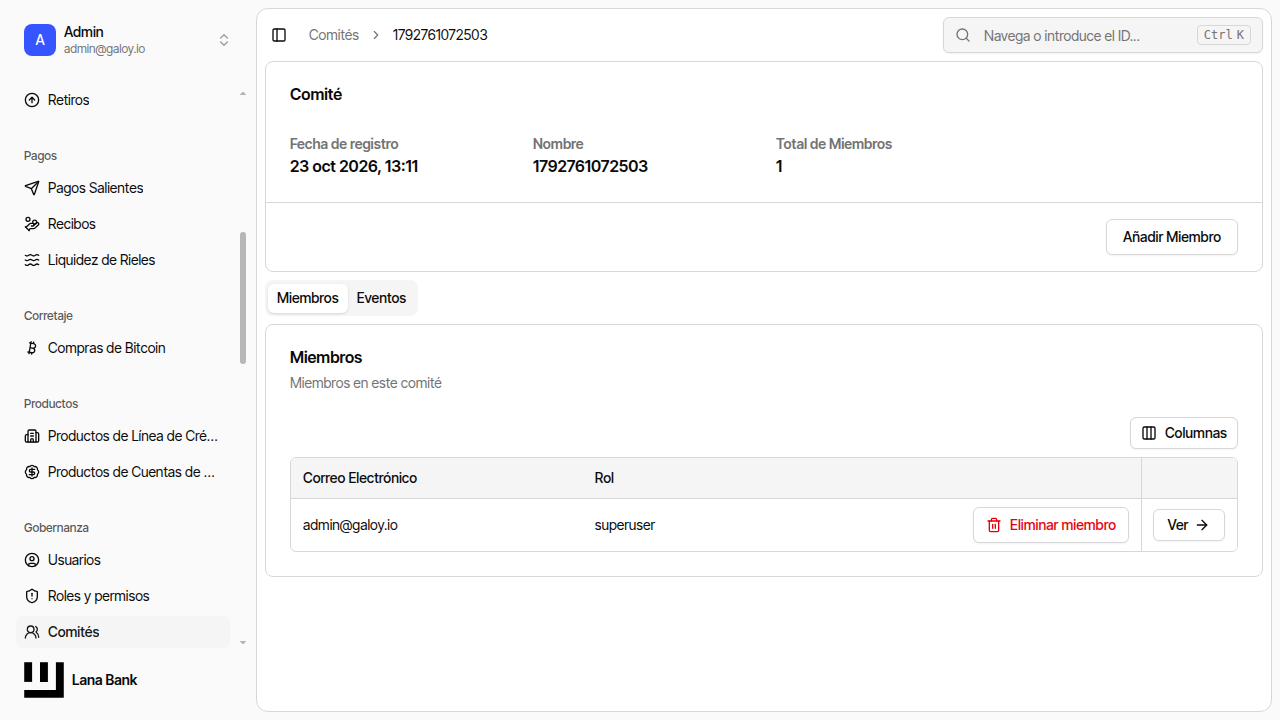Screen dimensions: 1280x720
Task: Click the Pagos Salientes paper plane icon
Action: (x=32, y=188)
